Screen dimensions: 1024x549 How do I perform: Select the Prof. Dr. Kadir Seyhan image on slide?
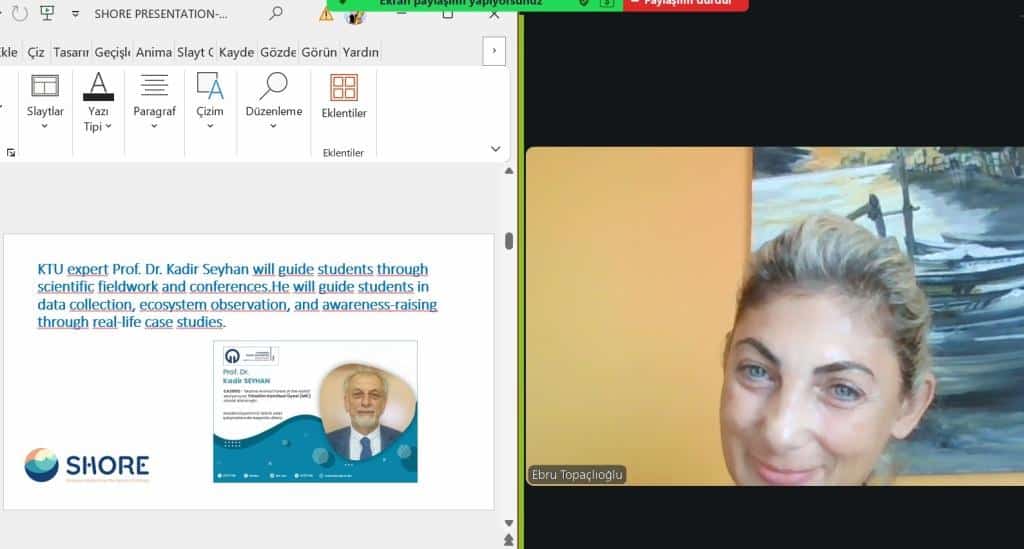(x=315, y=411)
